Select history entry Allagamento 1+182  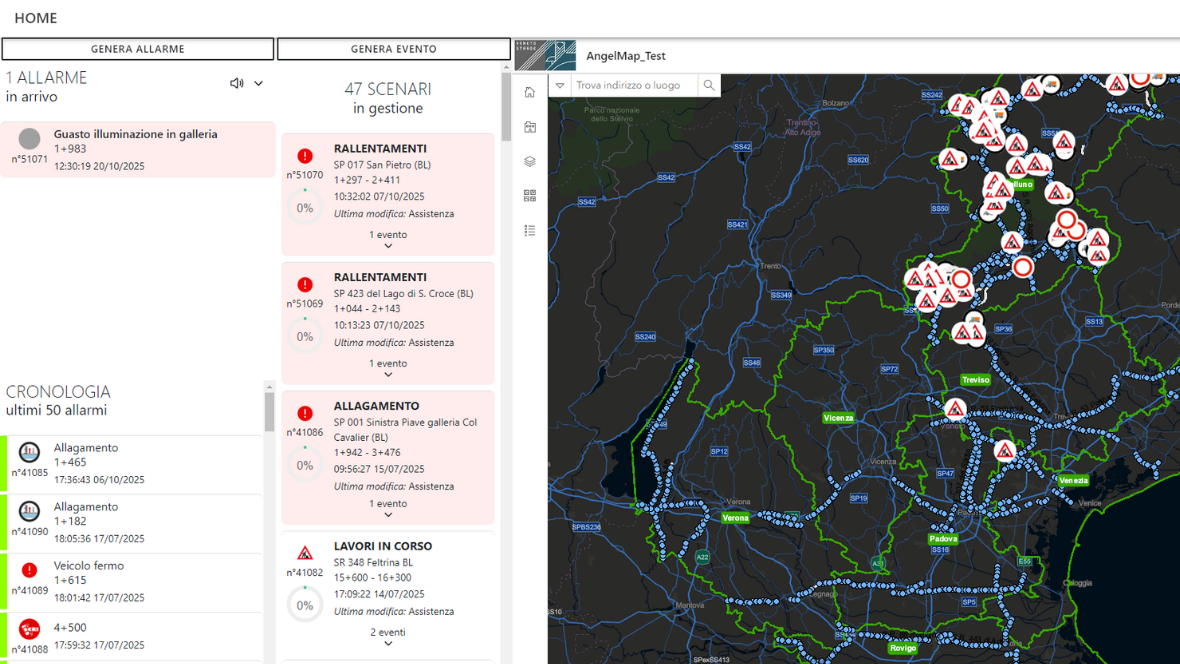tap(134, 524)
